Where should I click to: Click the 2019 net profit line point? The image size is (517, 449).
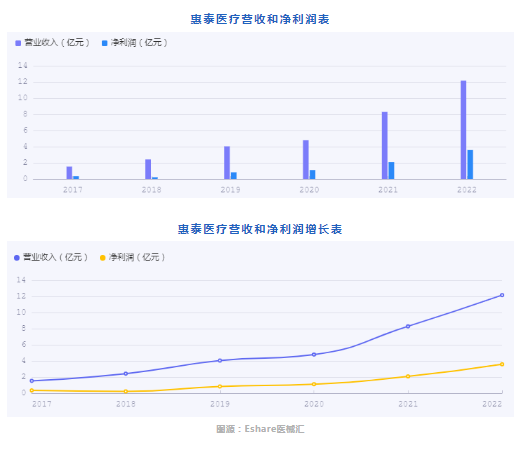click(x=220, y=386)
